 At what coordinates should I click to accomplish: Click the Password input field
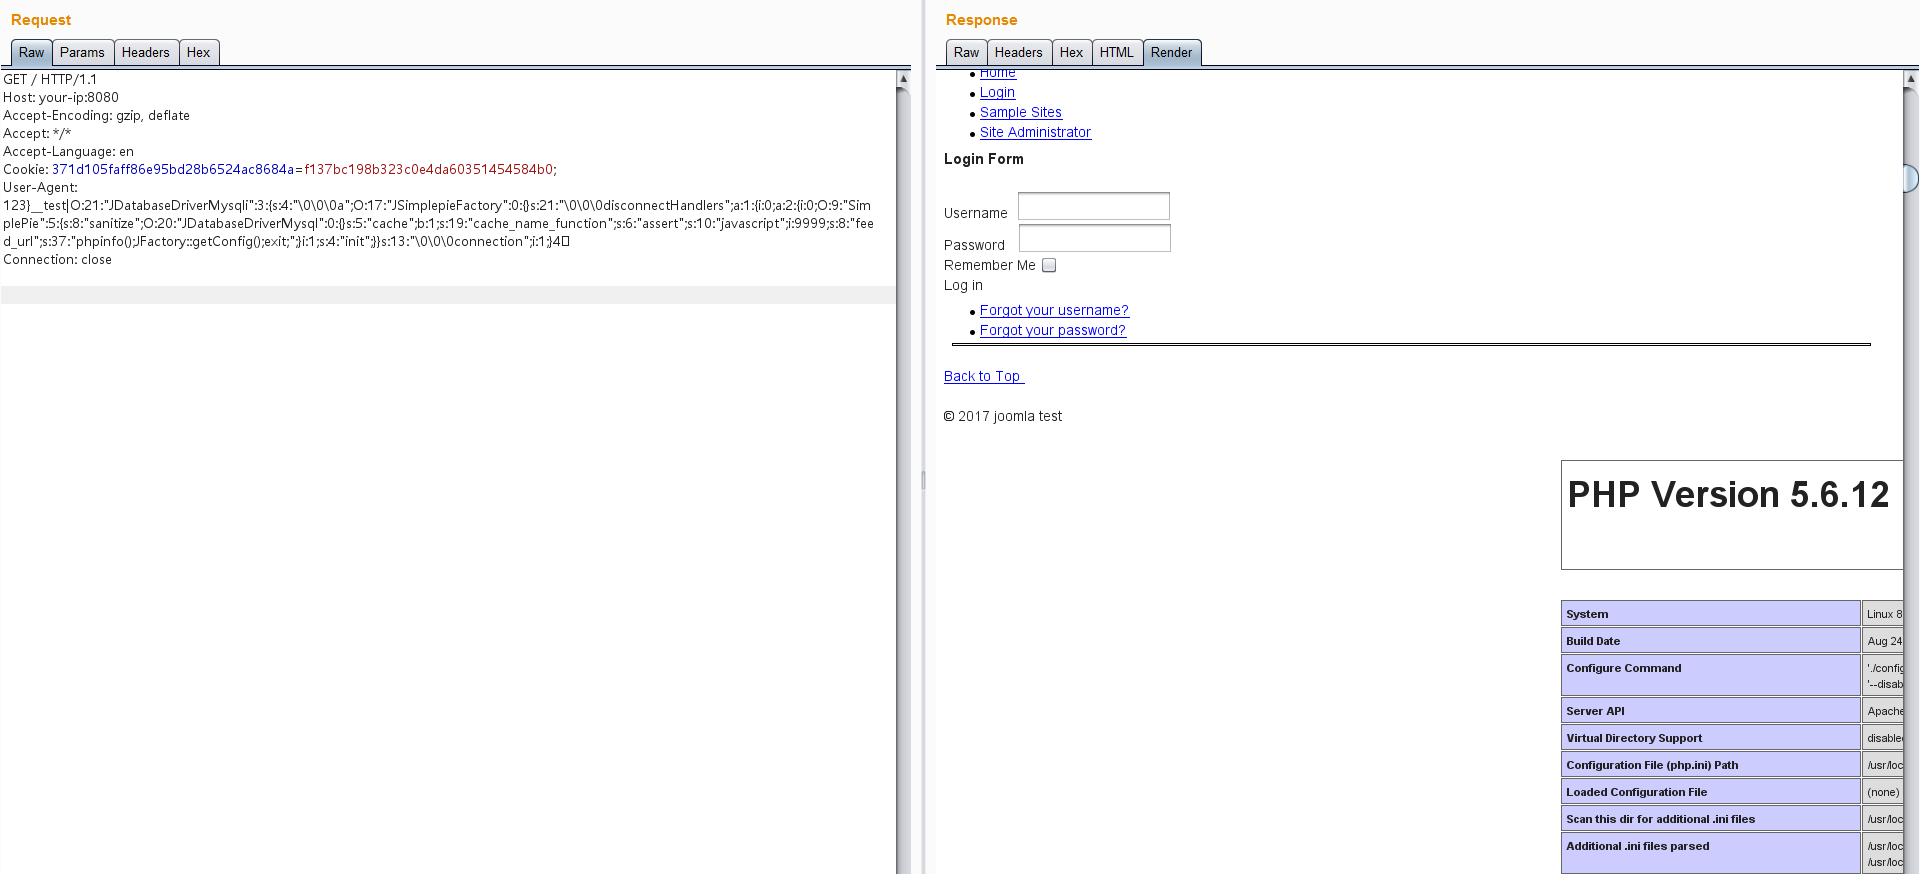[1094, 239]
